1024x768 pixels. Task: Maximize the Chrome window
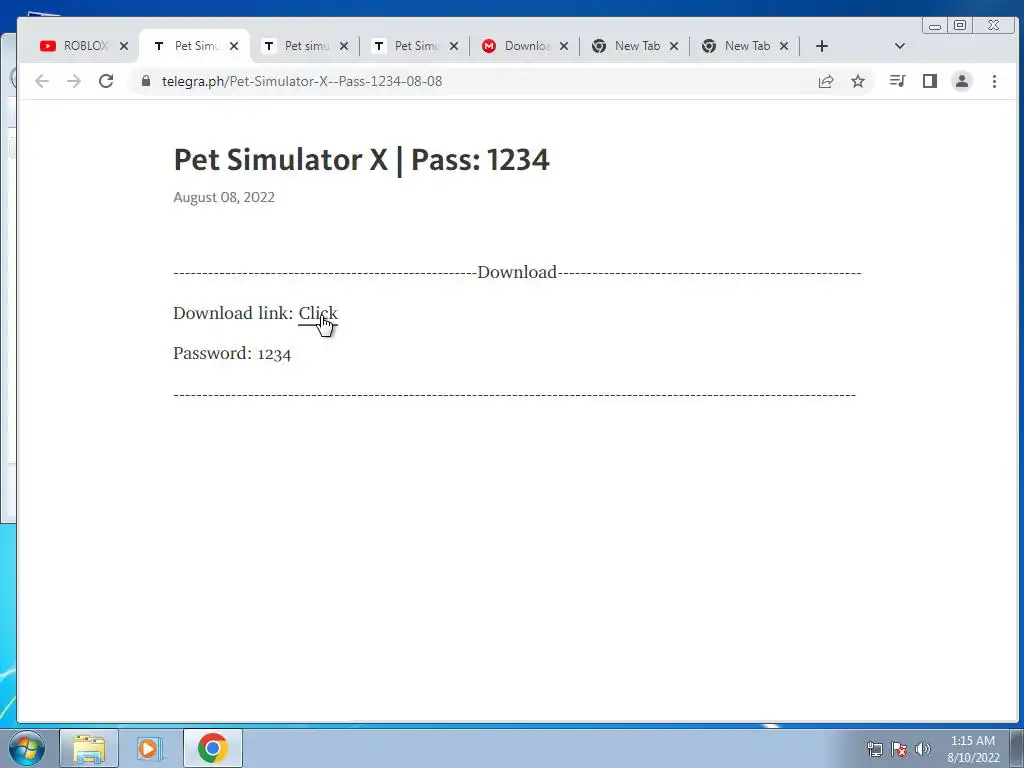960,25
